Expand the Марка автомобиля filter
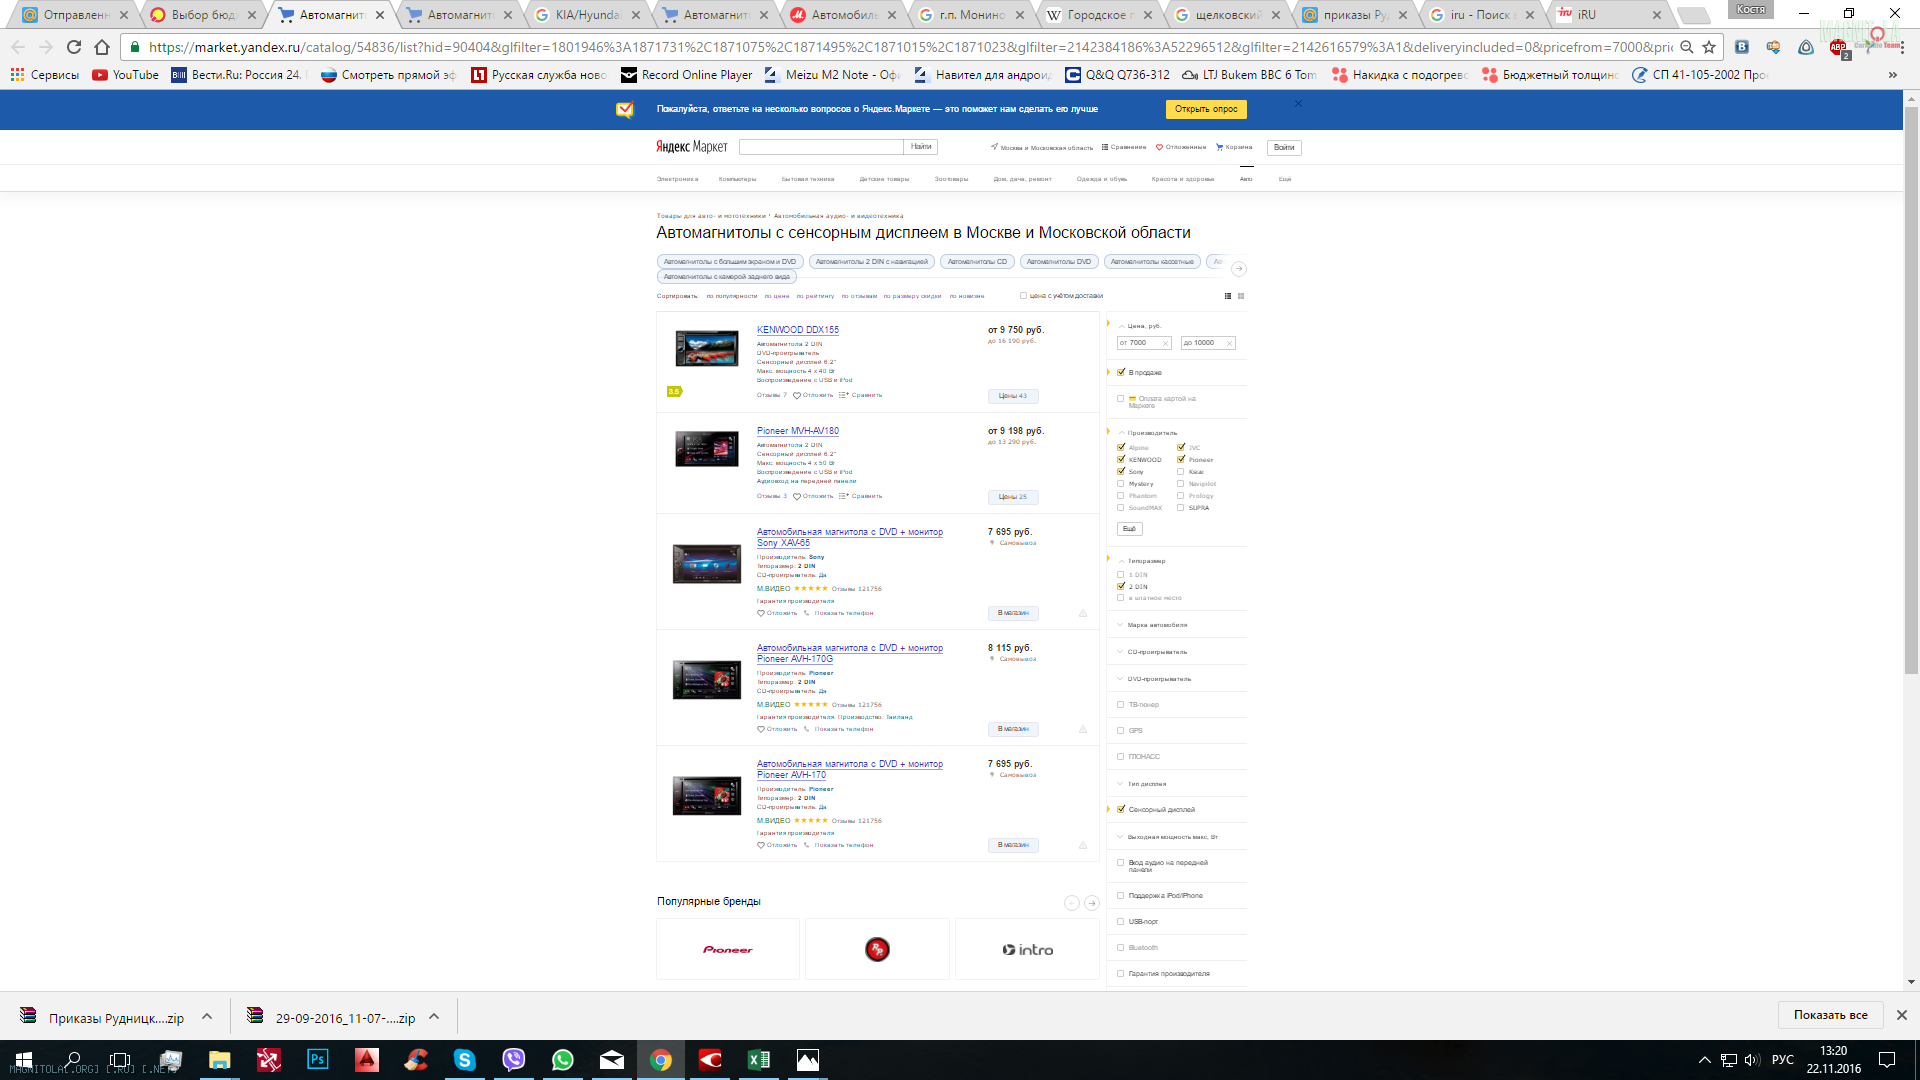Viewport: 1920px width, 1080px height. (1157, 625)
